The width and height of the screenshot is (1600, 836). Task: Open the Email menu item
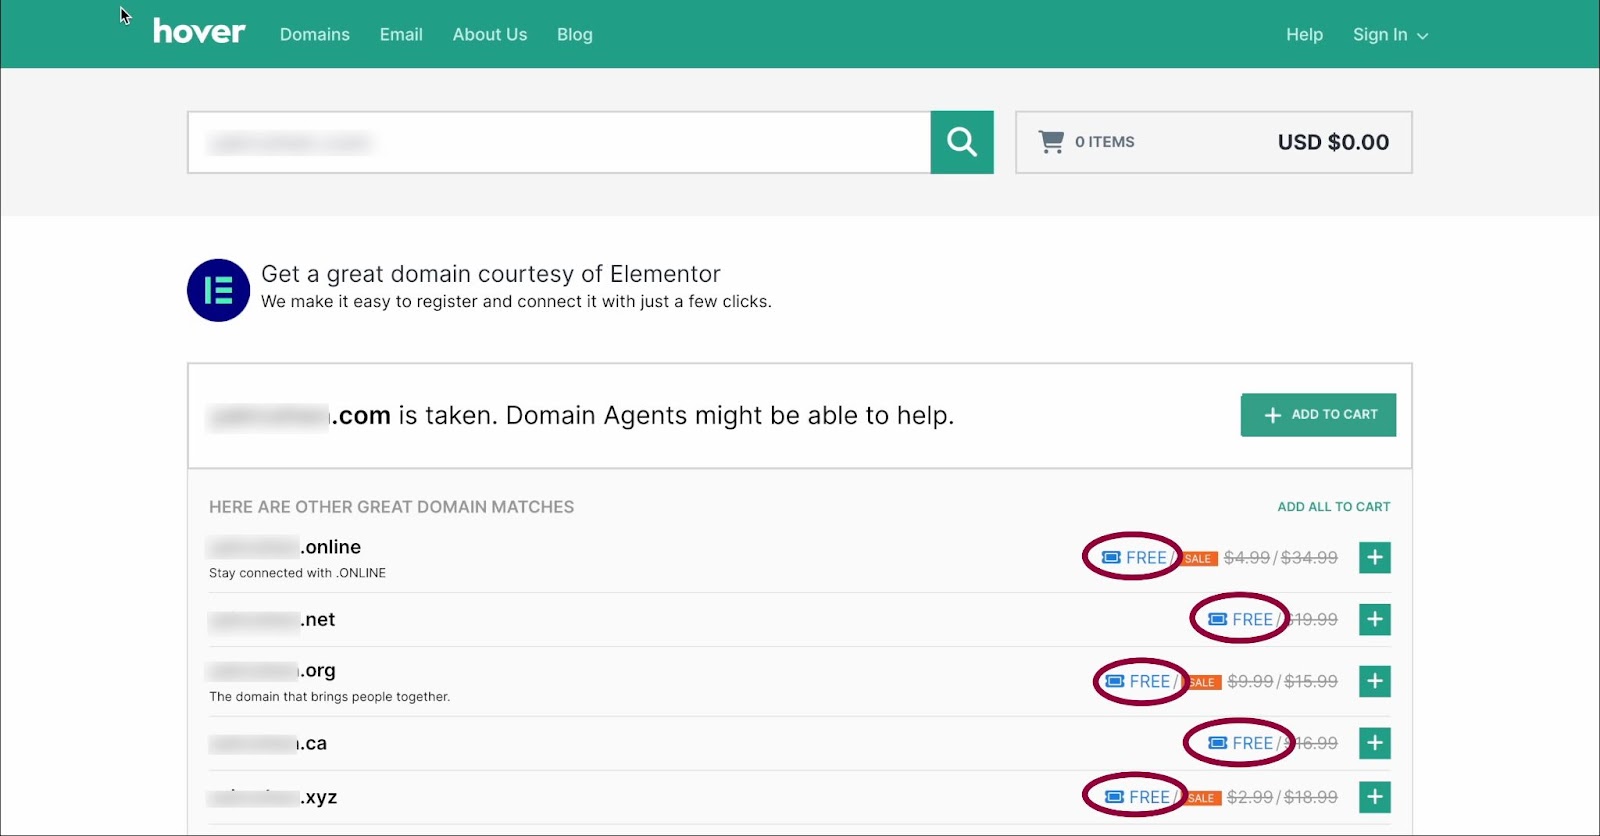[401, 34]
